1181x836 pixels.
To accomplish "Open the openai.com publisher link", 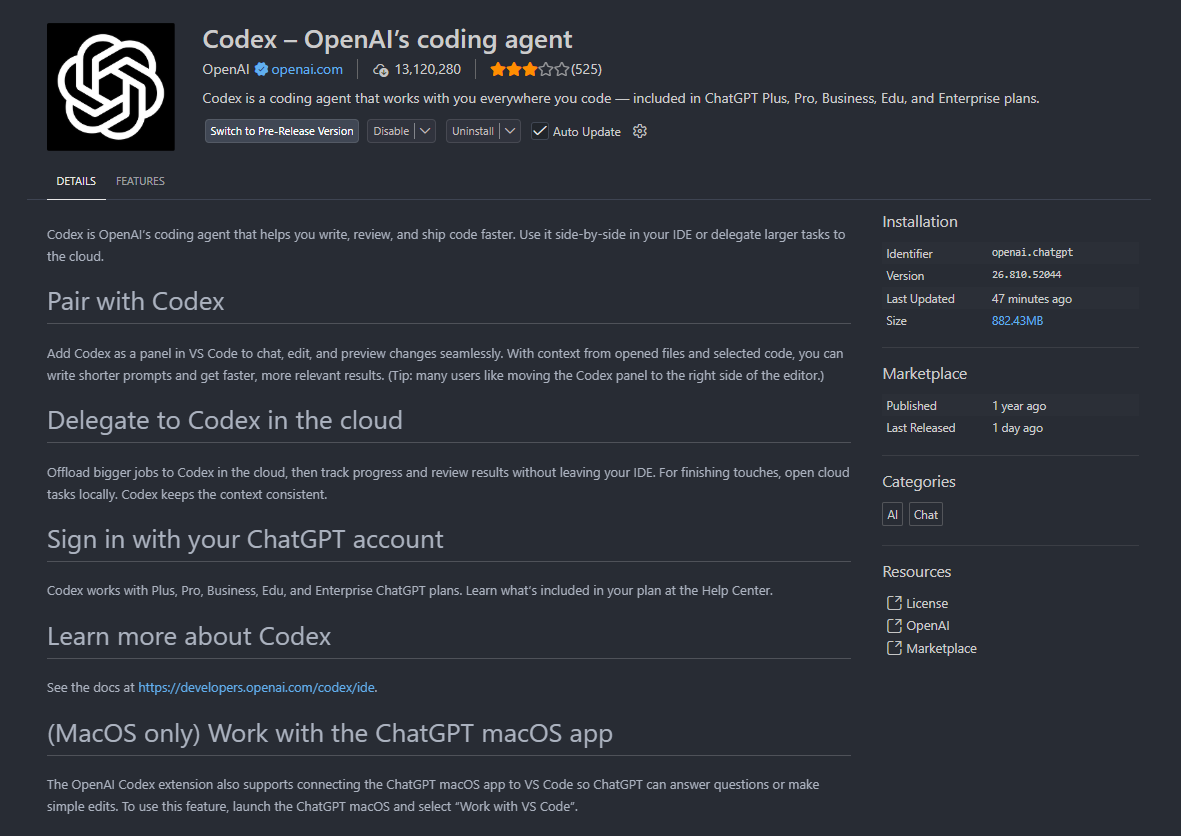I will (x=307, y=69).
